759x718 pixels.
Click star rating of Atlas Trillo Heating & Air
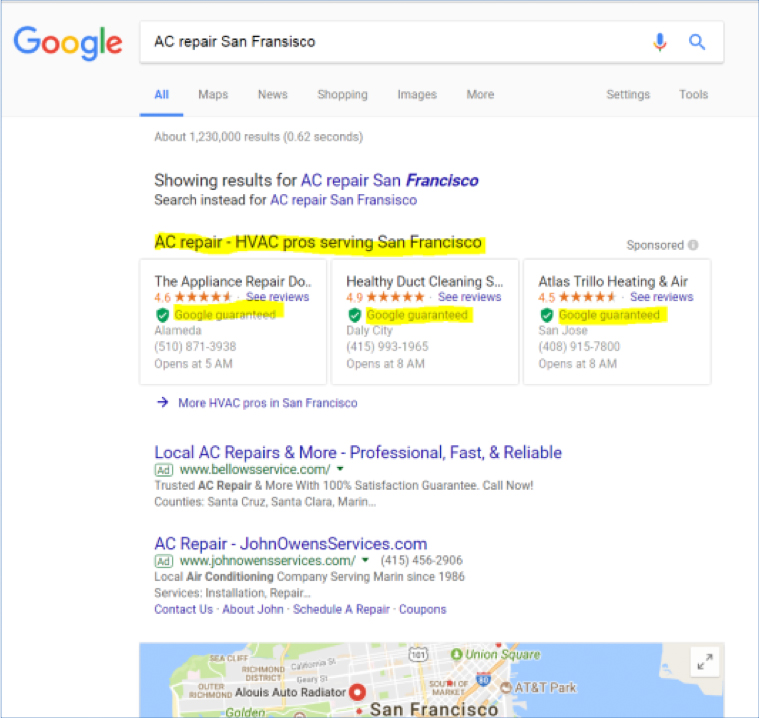587,297
